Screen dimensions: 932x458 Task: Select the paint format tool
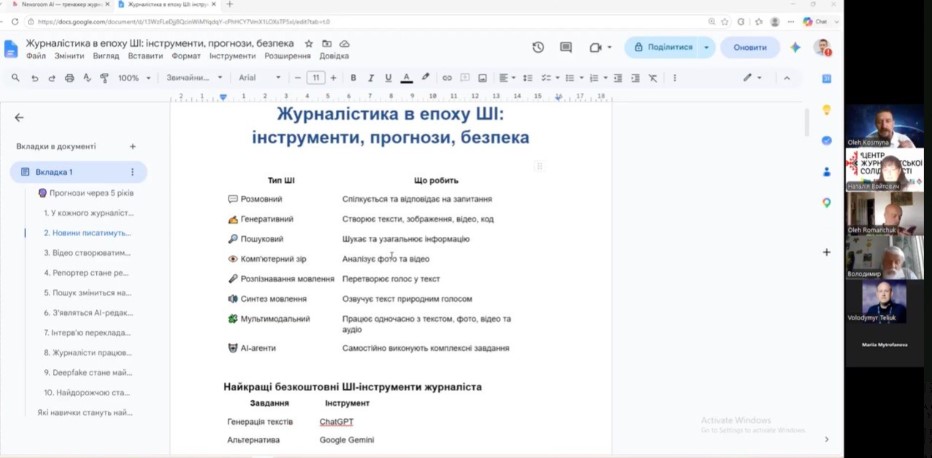coord(104,78)
